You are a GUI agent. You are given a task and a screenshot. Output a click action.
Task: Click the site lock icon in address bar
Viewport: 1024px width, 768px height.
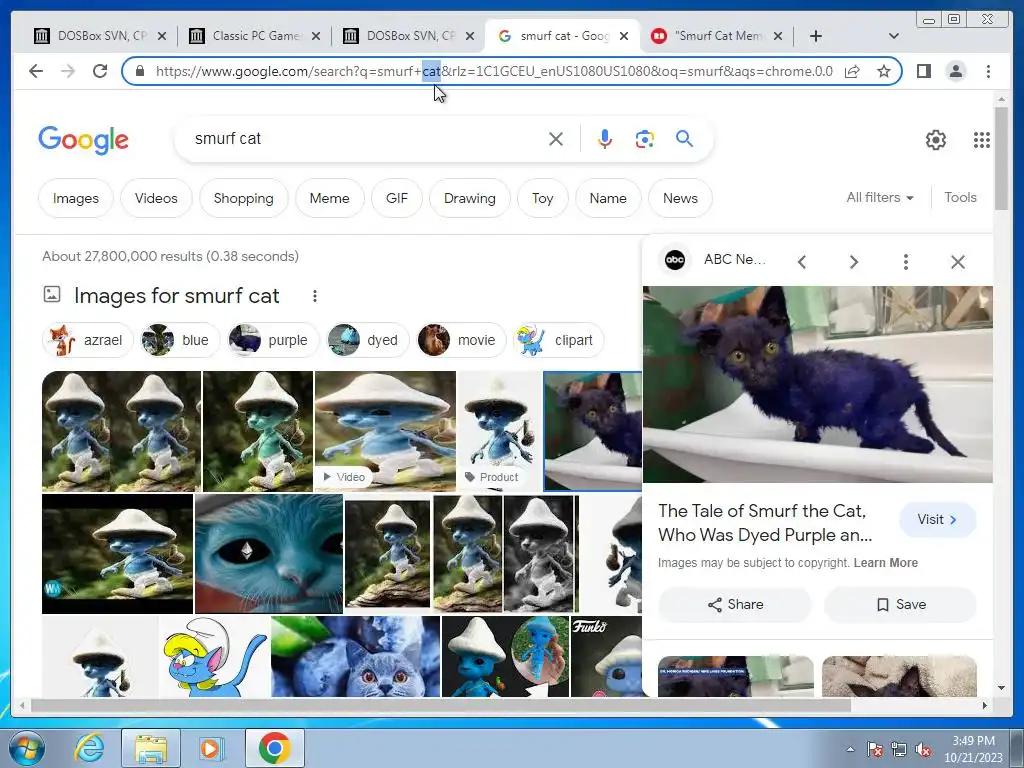[x=140, y=71]
